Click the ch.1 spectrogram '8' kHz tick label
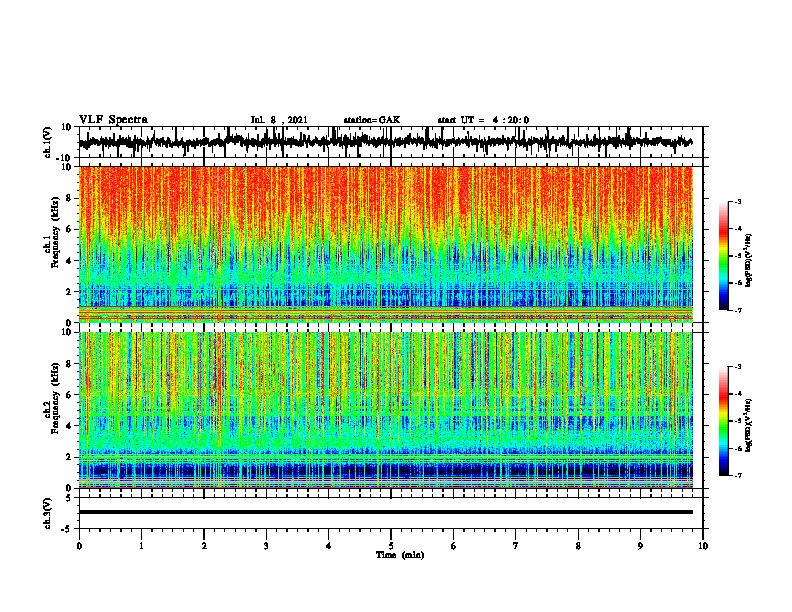 (70, 198)
